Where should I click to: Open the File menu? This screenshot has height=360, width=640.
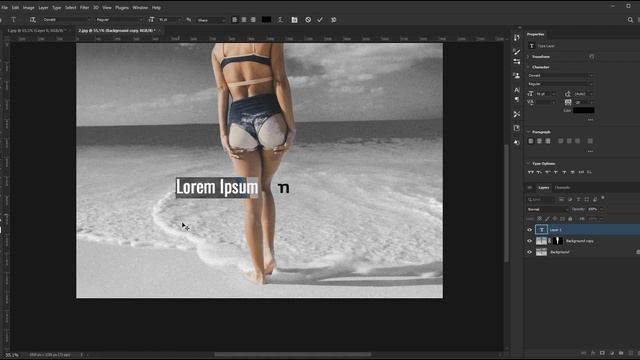(x=4, y=7)
